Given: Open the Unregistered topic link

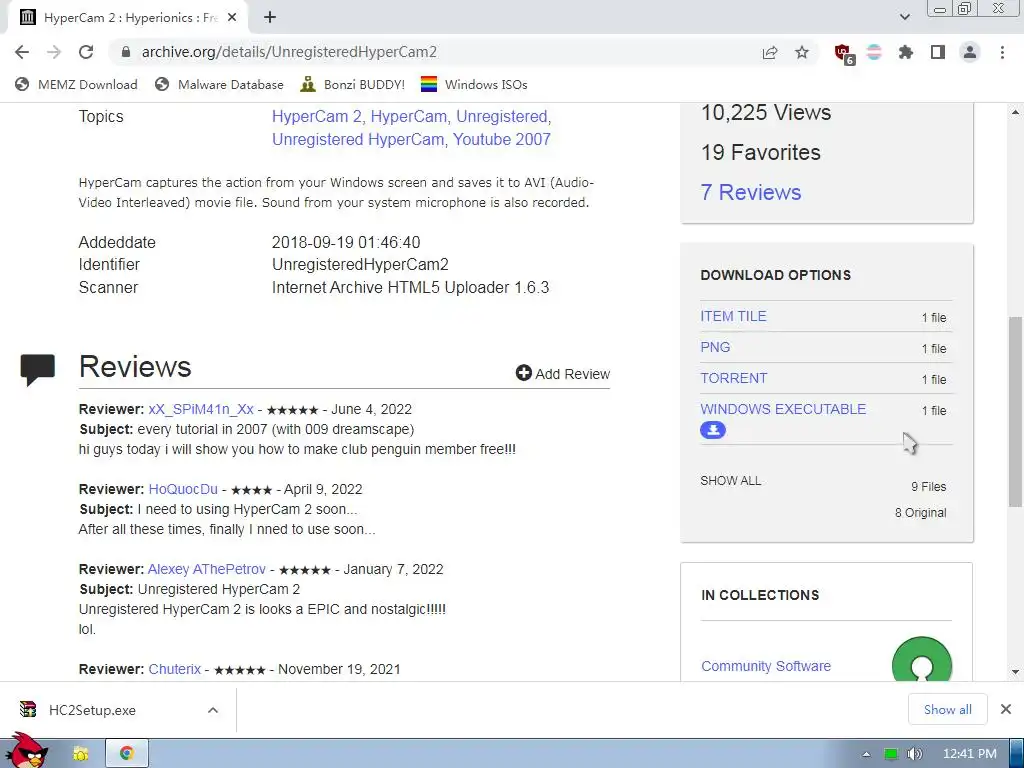Looking at the screenshot, I should (504, 116).
